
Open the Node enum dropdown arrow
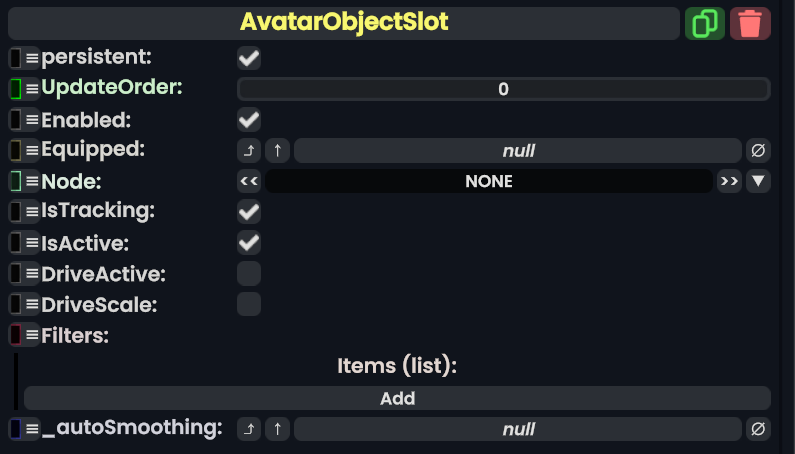759,181
